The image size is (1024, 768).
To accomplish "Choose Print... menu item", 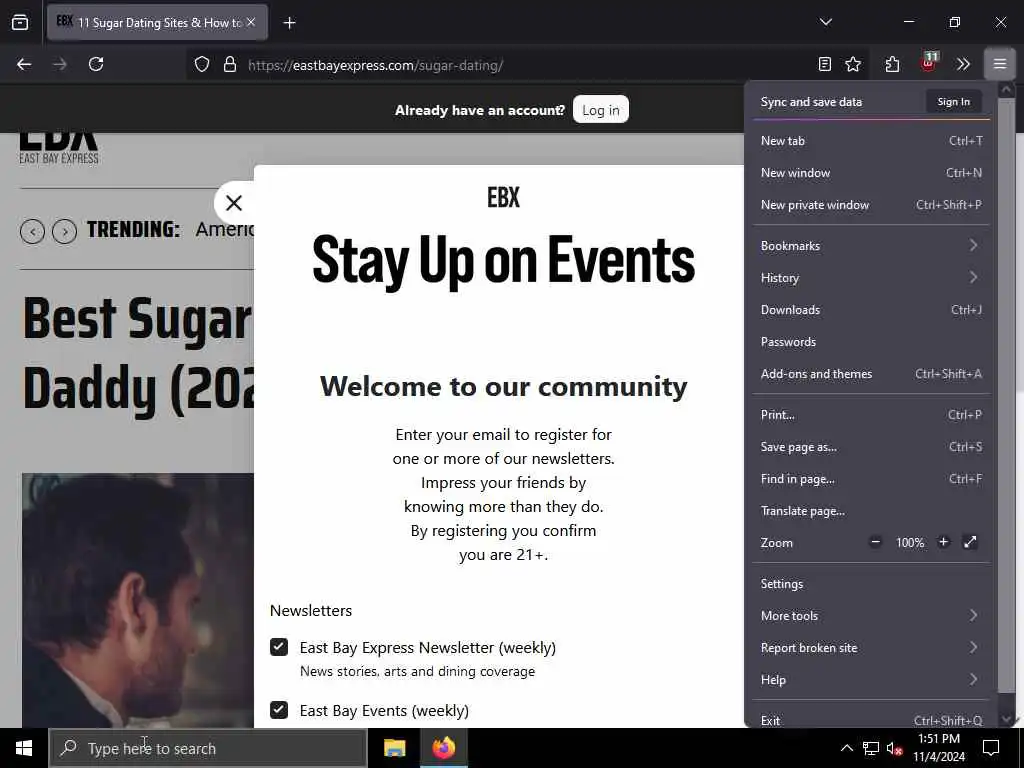I will tap(871, 415).
